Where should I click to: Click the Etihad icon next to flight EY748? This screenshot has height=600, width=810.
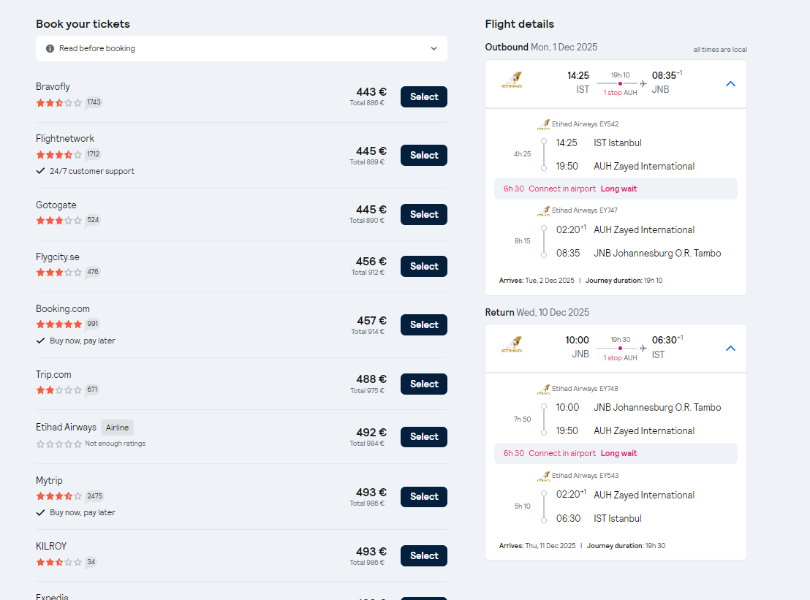pos(543,389)
